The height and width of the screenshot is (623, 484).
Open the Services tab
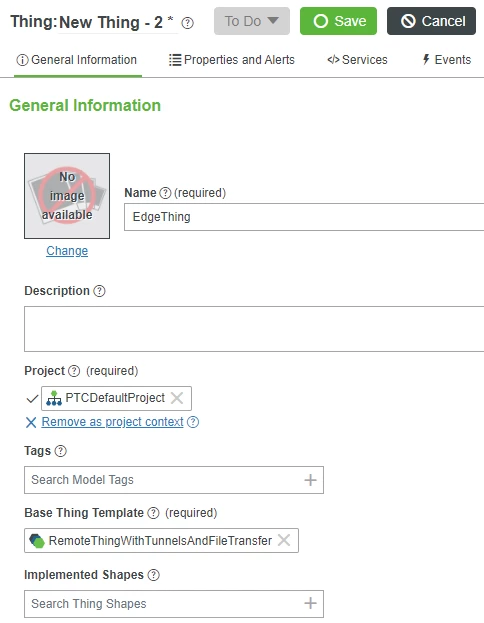(357, 60)
